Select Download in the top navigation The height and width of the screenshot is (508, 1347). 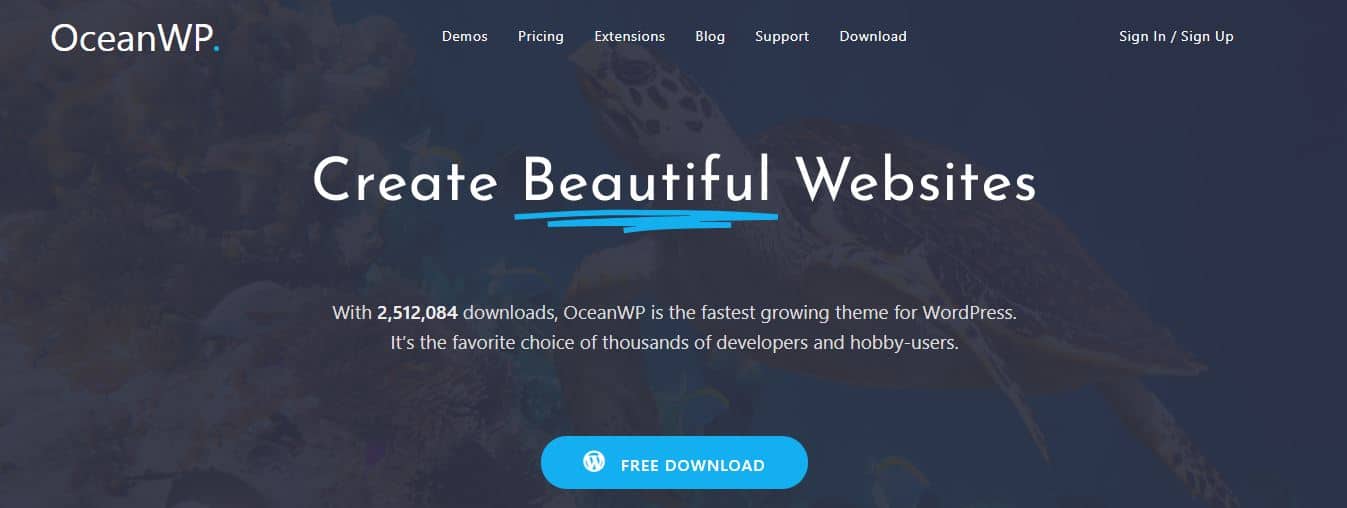tap(873, 36)
